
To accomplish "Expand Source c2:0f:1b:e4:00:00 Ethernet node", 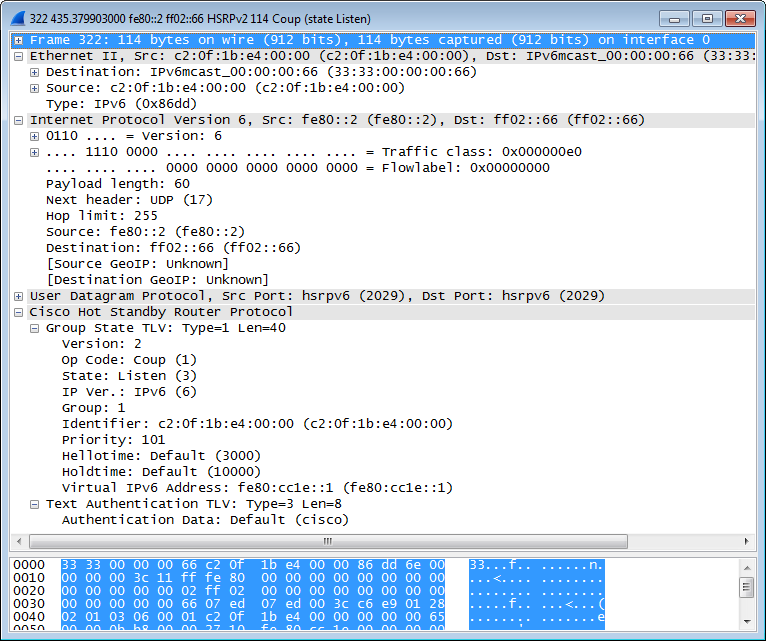I will pyautogui.click(x=34, y=88).
